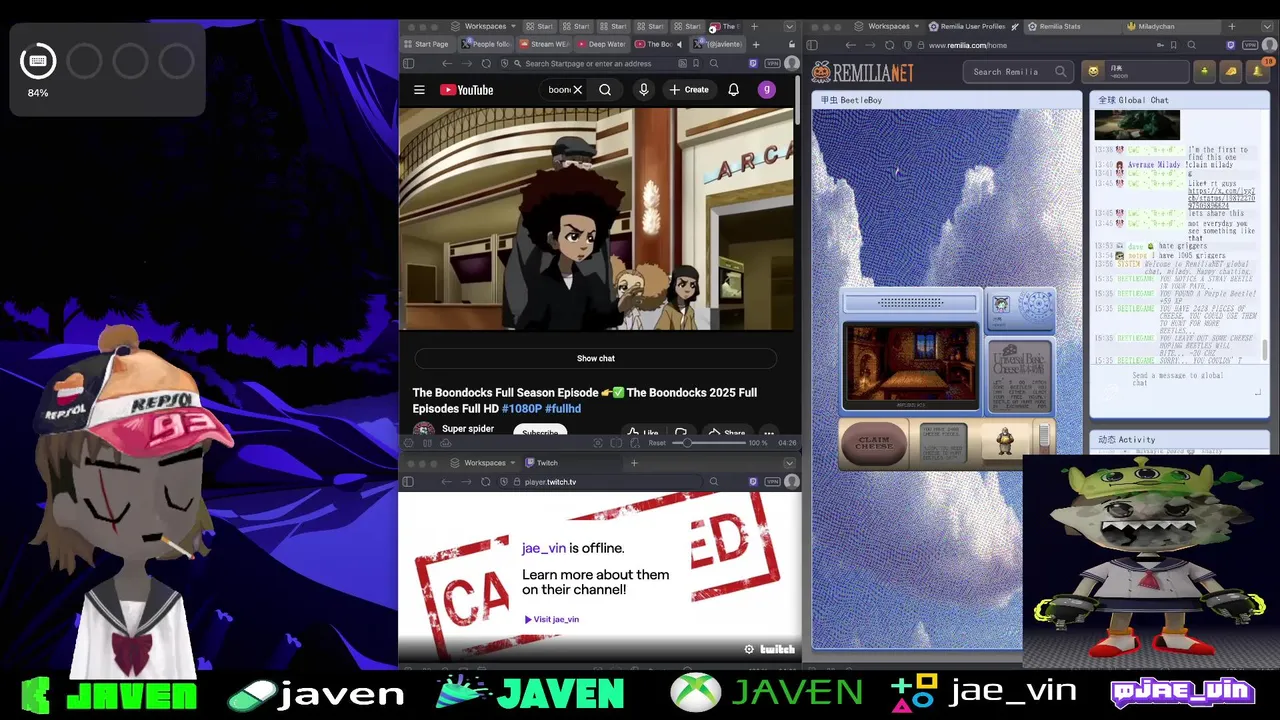Visit jae_vin's Twitch channel link
This screenshot has height=720, width=1280.
pos(552,619)
